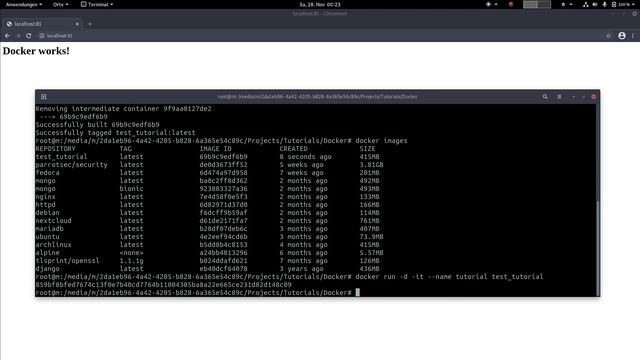Close the terminal window
The height and width of the screenshot is (360, 640).
click(593, 97)
